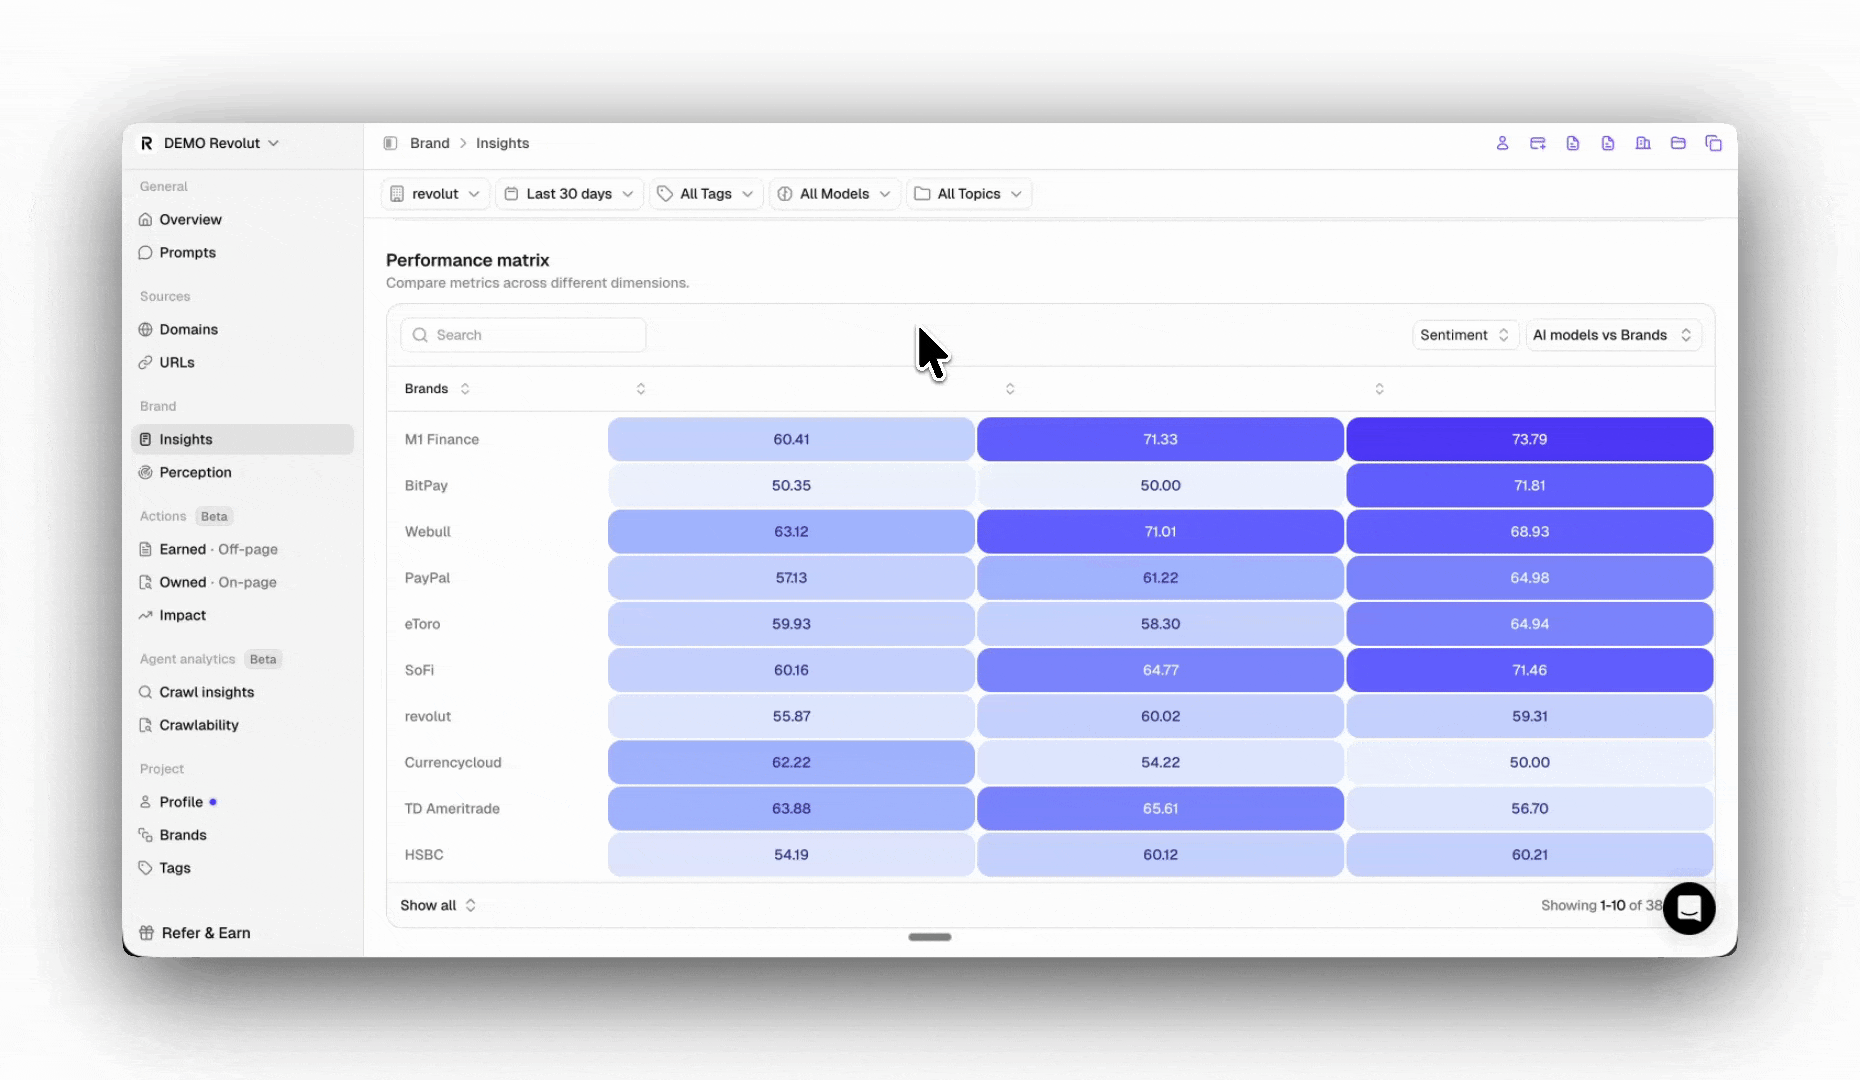1860x1080 pixels.
Task: Open Owned On-page actions
Action: [242, 582]
